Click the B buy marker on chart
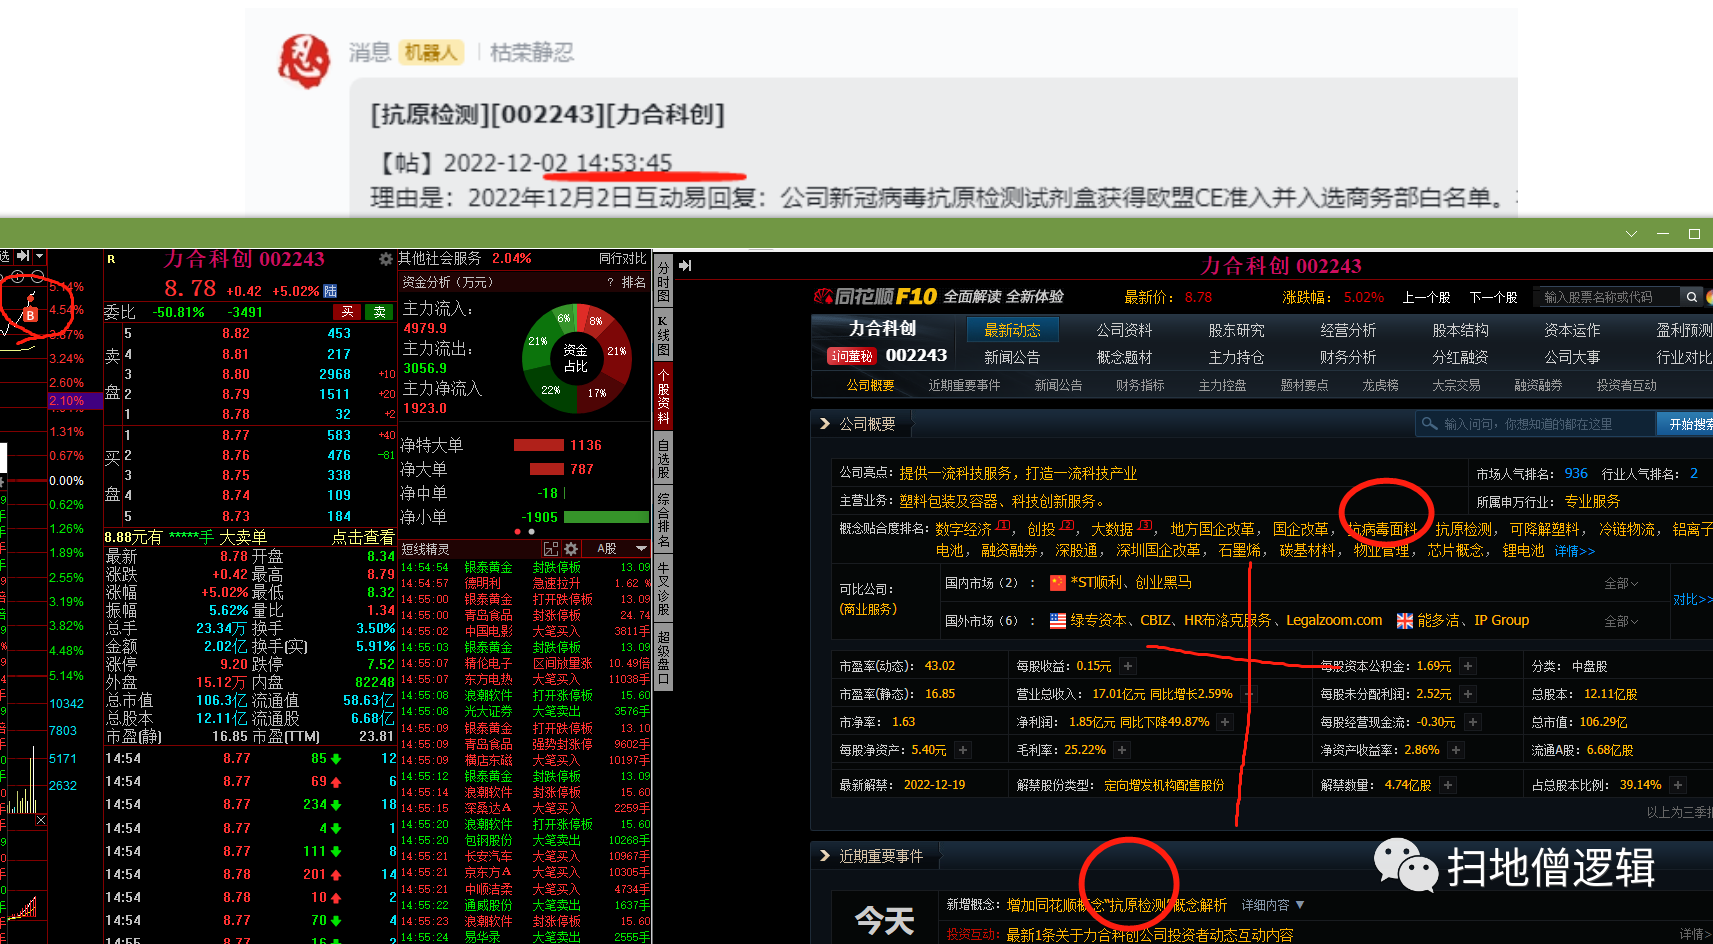 tap(30, 314)
